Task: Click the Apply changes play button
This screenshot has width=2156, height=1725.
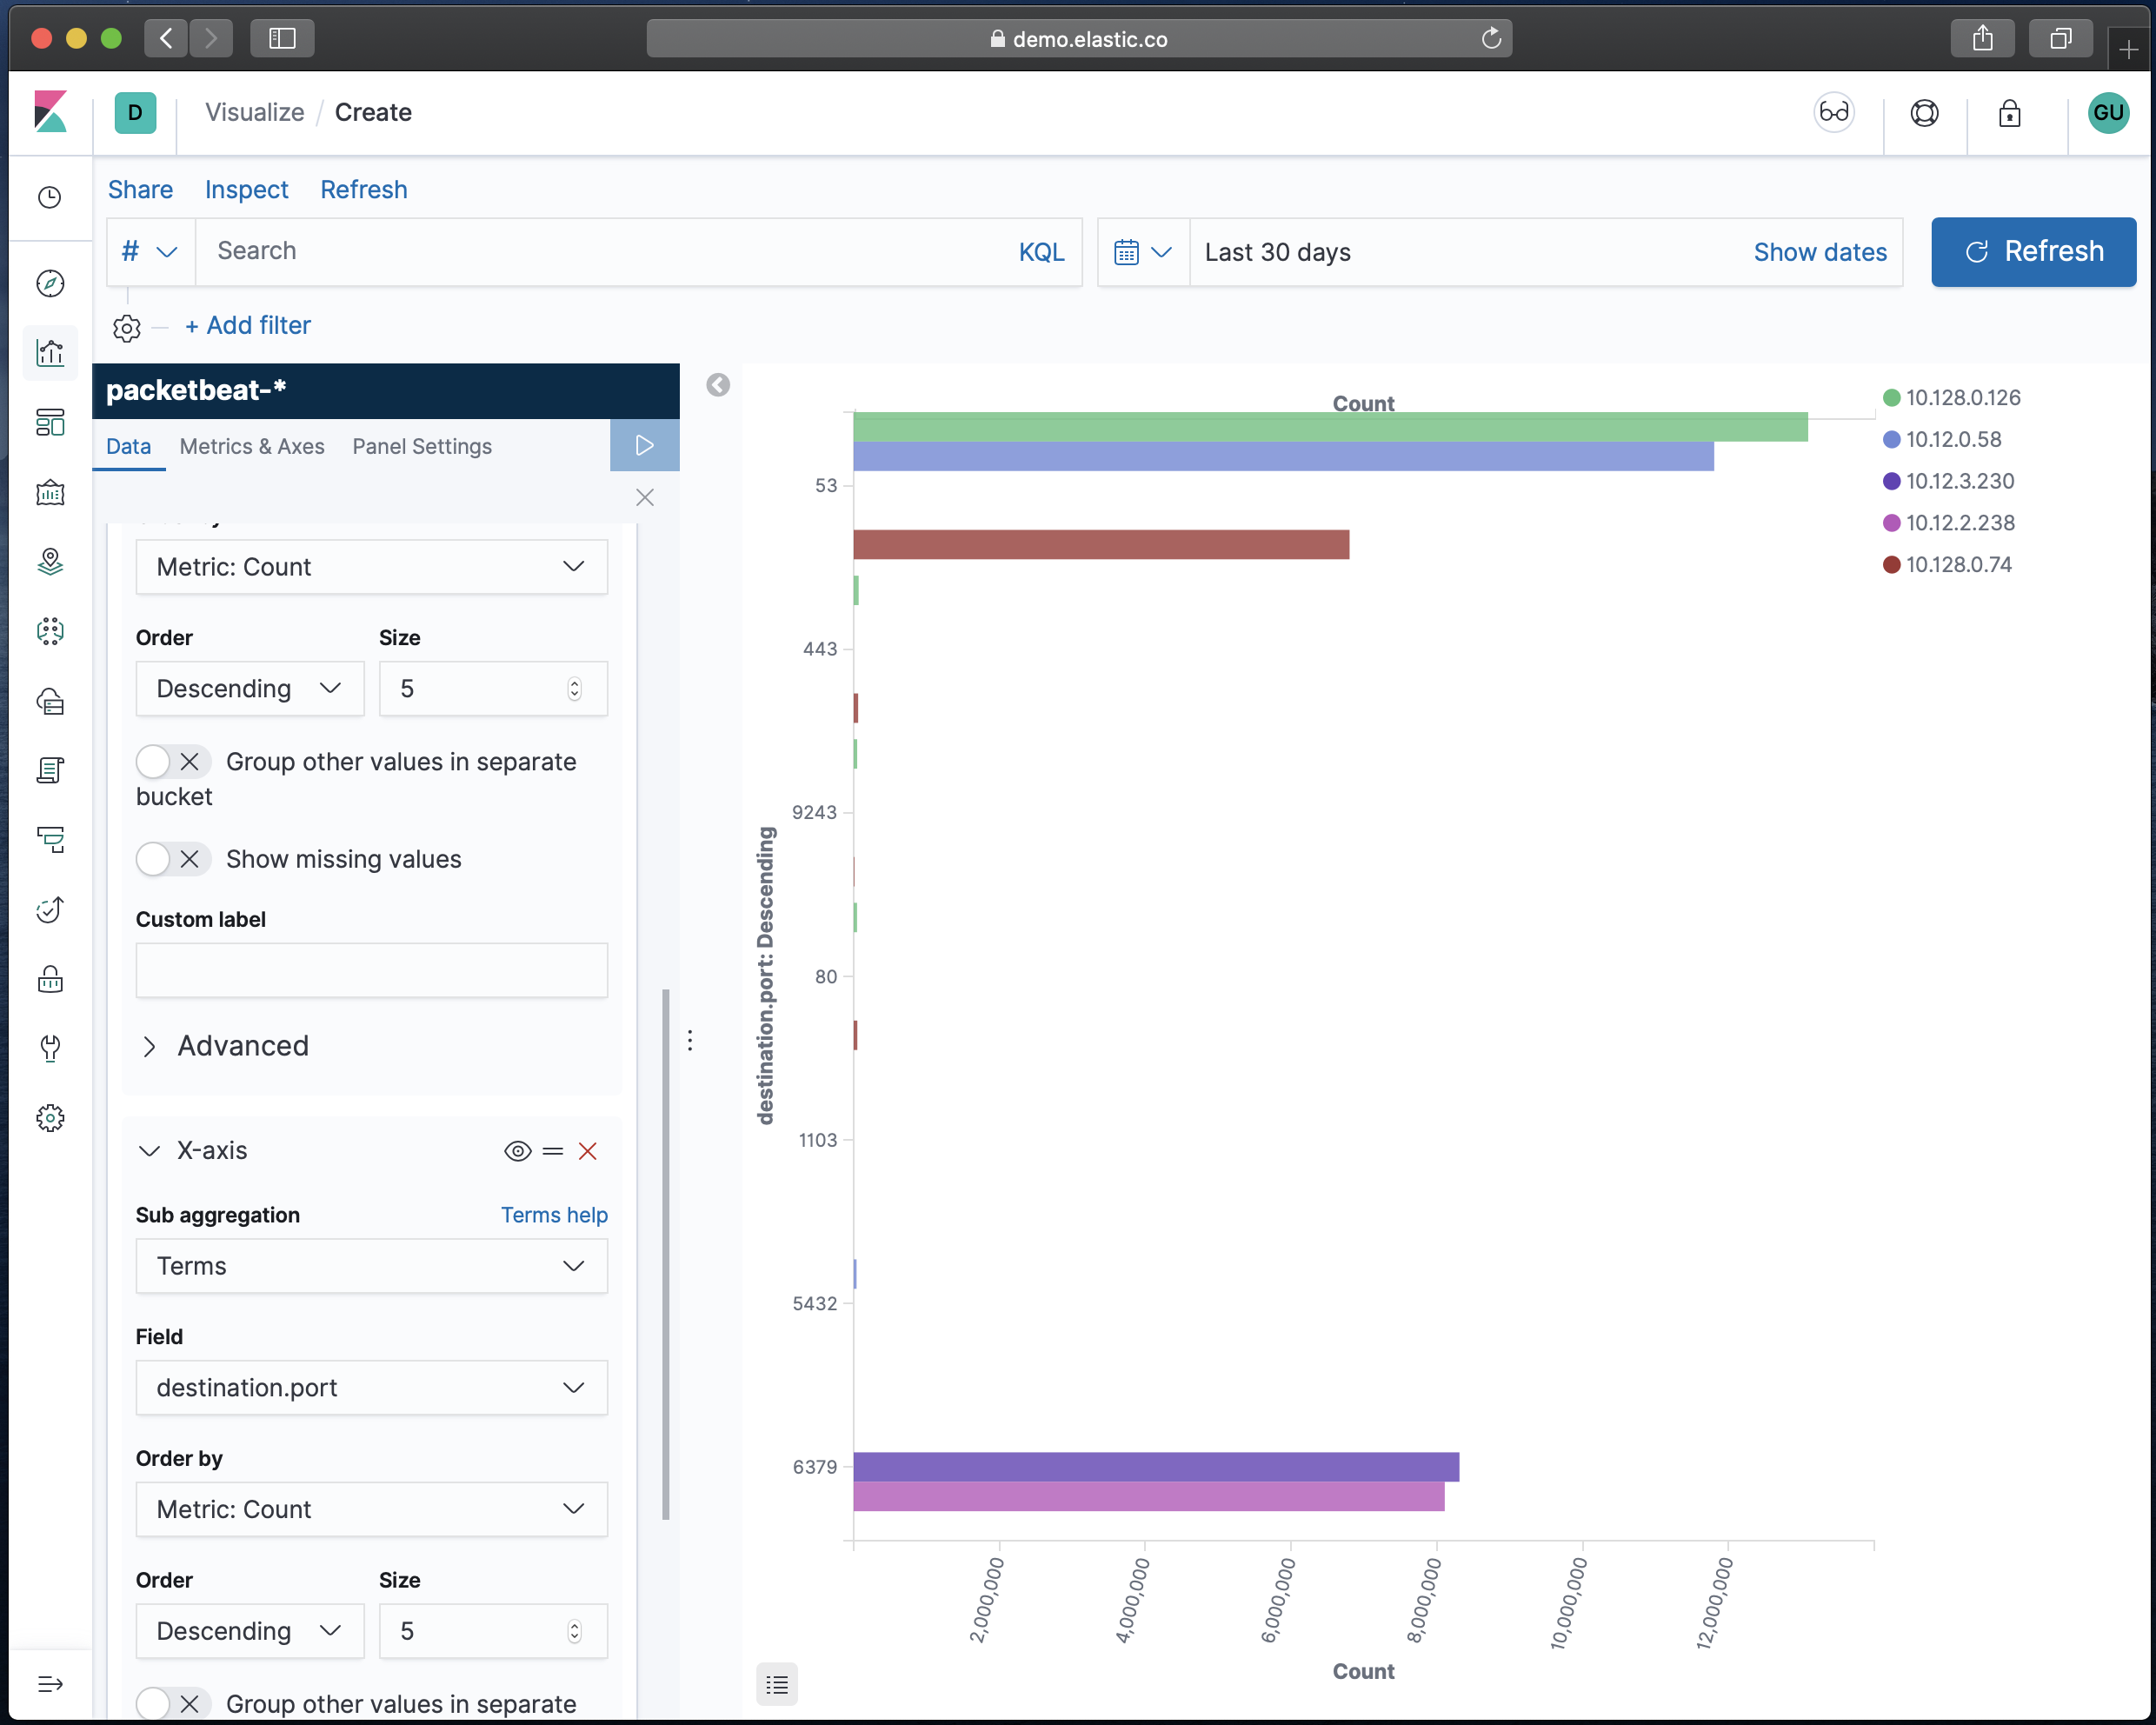Action: 644,445
